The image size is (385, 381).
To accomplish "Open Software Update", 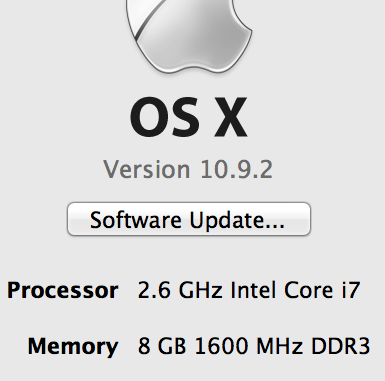I will click(189, 219).
